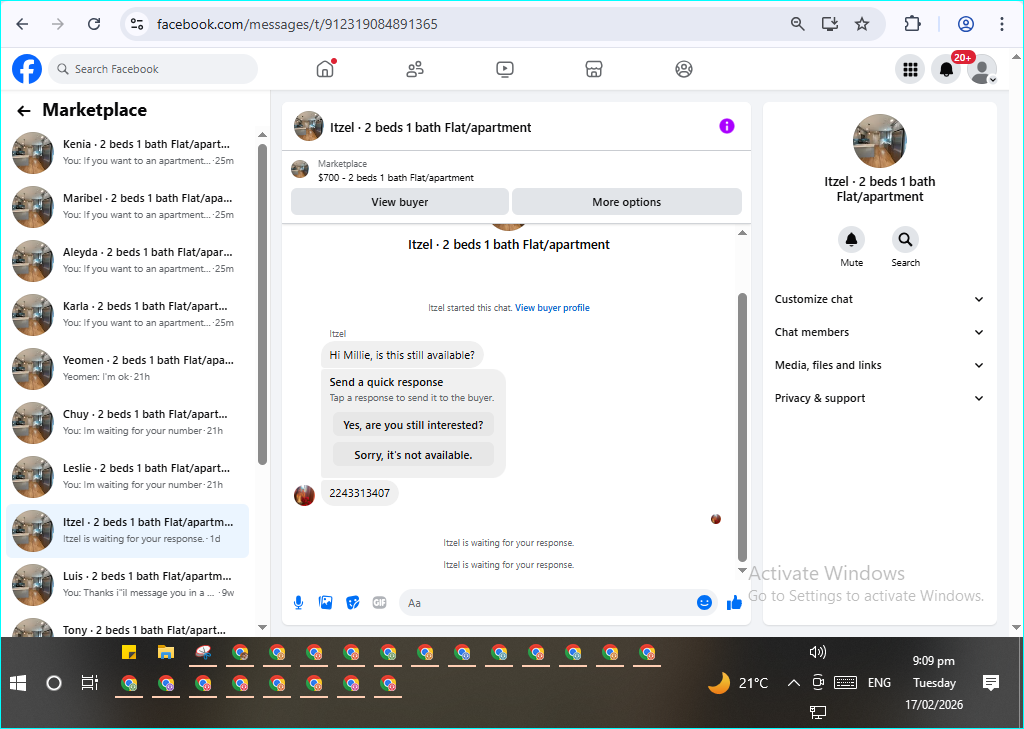Image resolution: width=1024 pixels, height=729 pixels.
Task: Expand the Chat members section
Action: click(879, 332)
